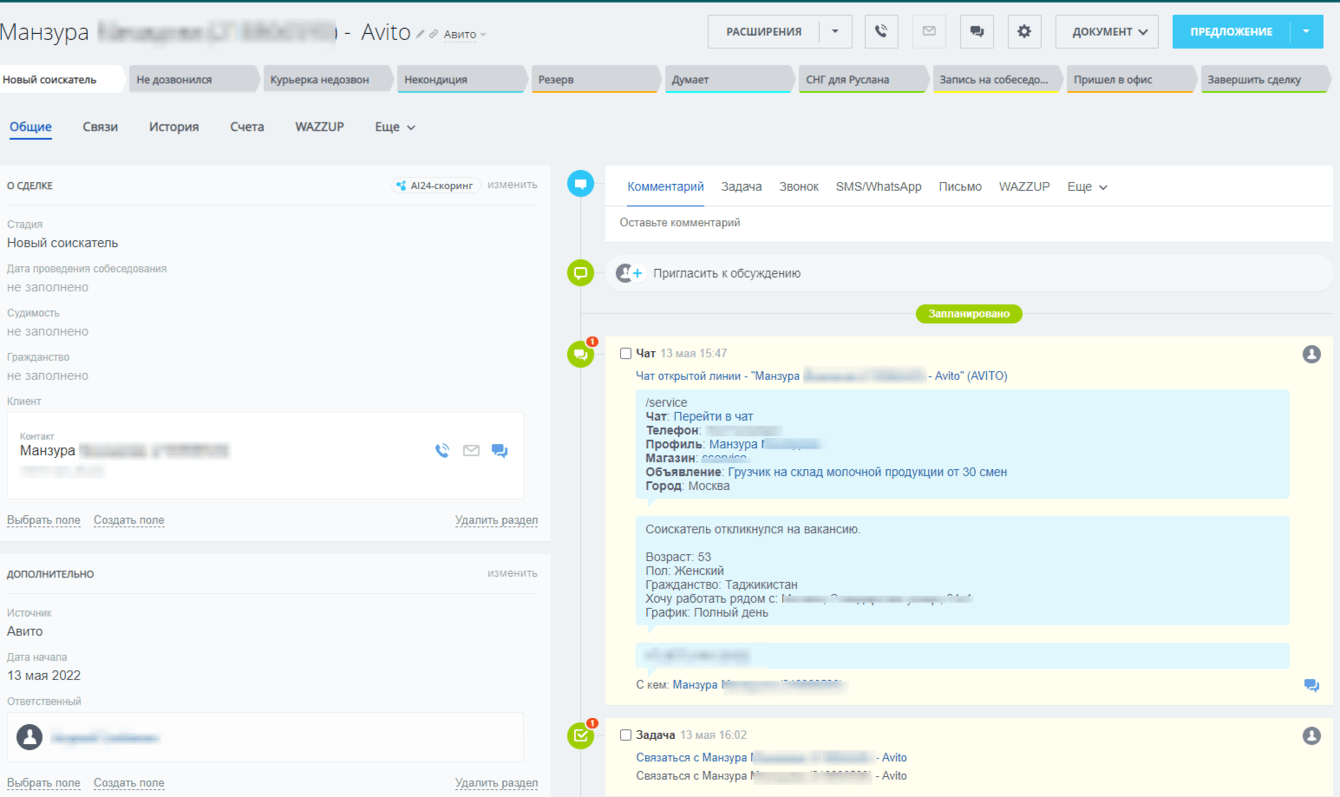
Task: Click the не заполнено value under Гражданство
Action: click(48, 376)
